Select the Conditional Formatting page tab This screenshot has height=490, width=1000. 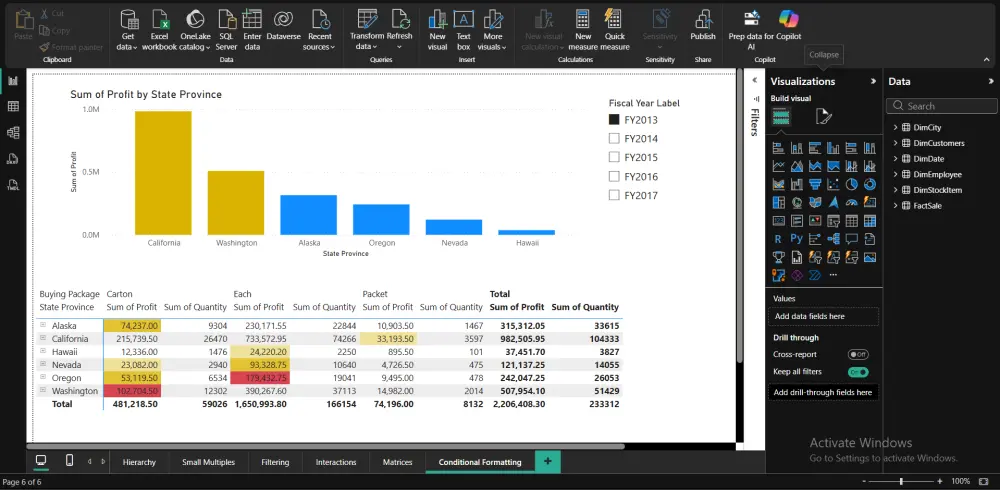pos(480,462)
